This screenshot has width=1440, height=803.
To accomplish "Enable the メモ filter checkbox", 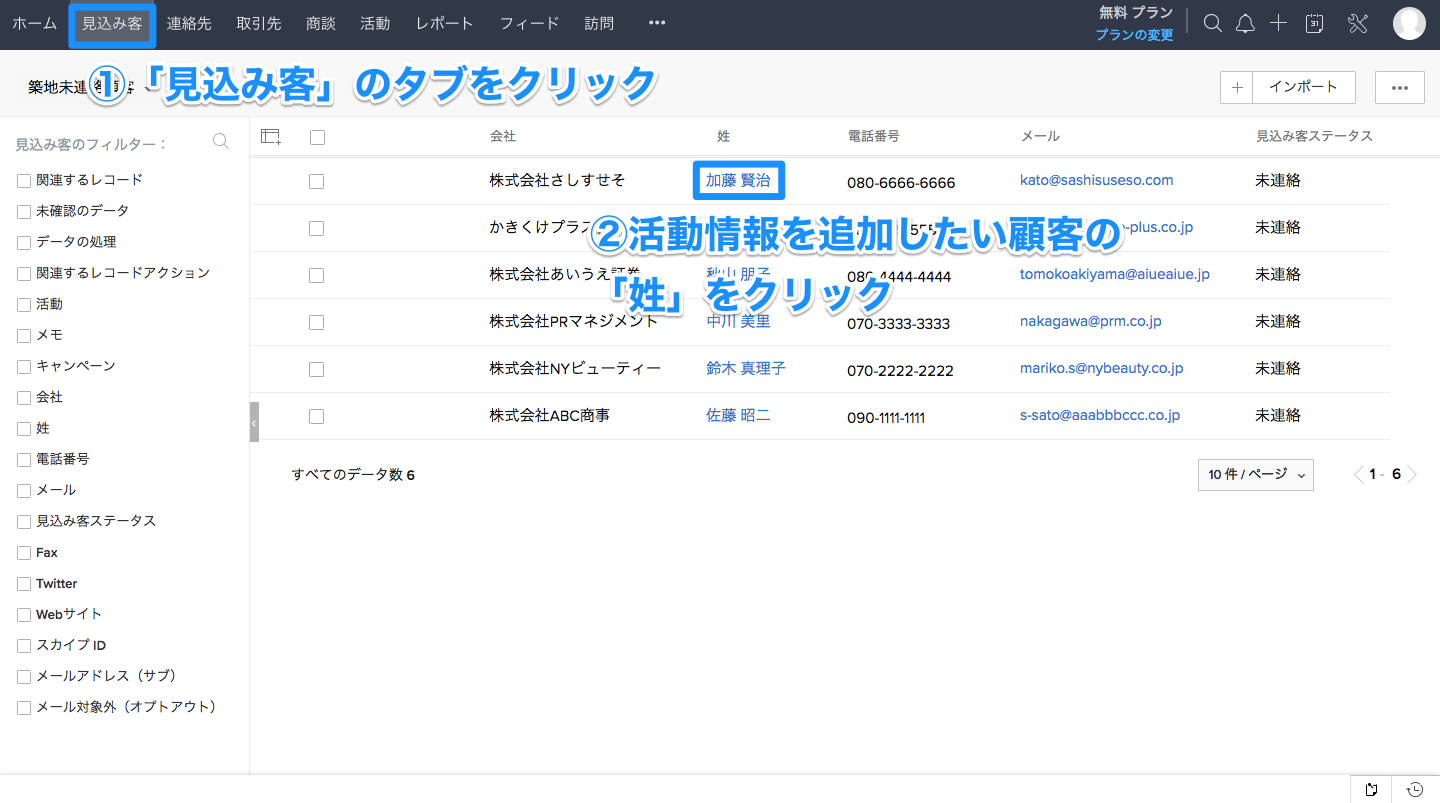I will click(x=24, y=336).
